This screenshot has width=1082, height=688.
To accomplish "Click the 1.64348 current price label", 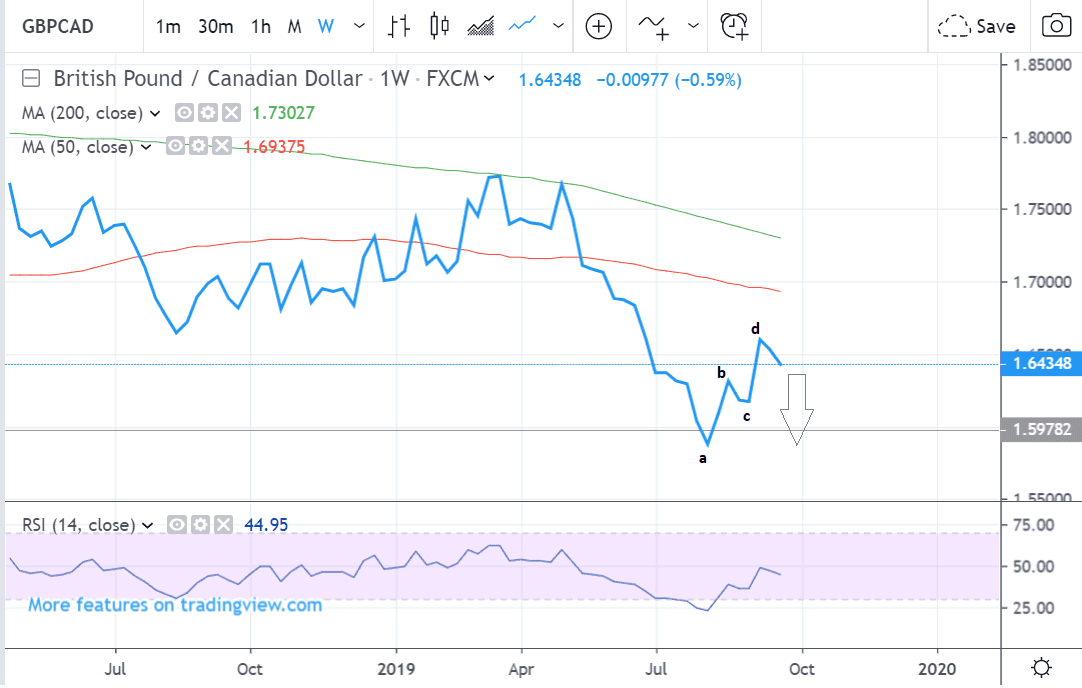I will click(x=1041, y=364).
